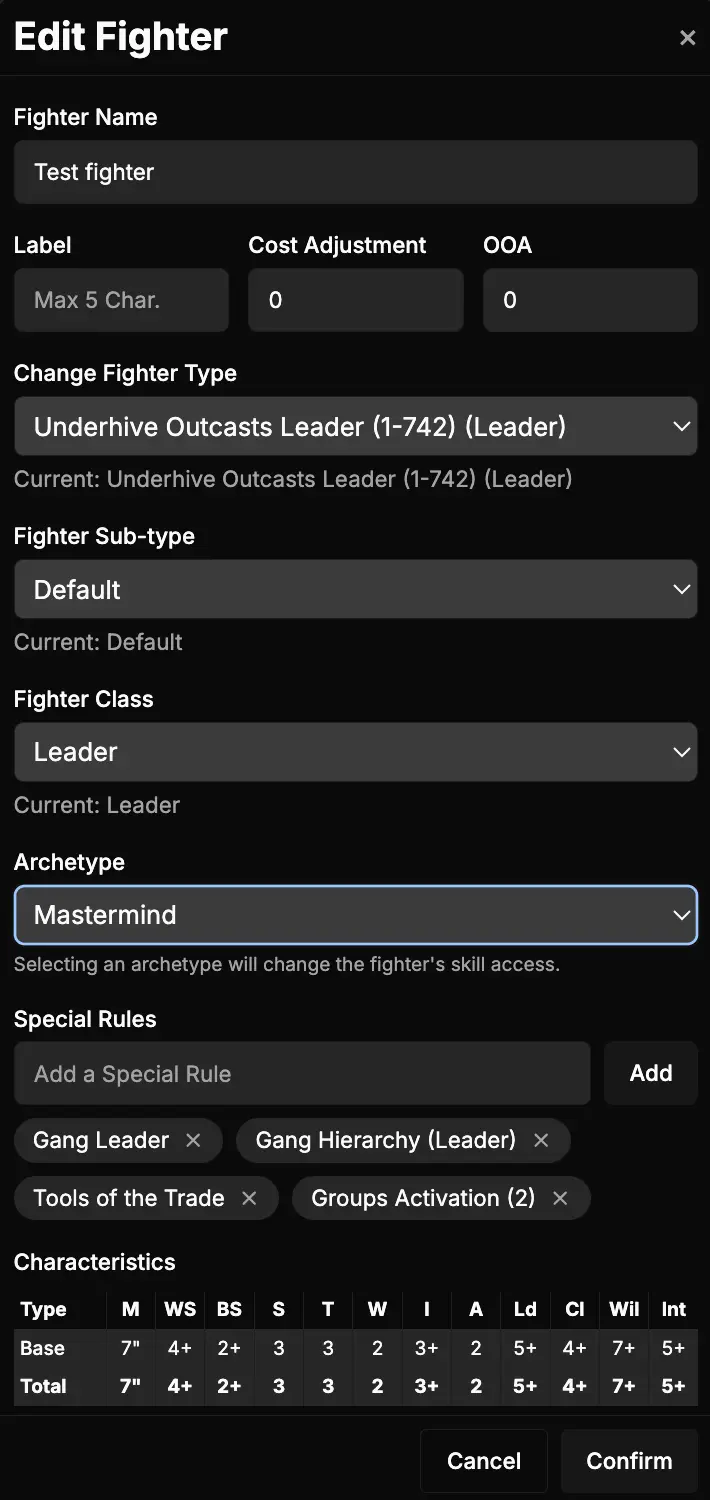The height and width of the screenshot is (1500, 710).
Task: Select the Cost Adjustment field
Action: coord(355,300)
